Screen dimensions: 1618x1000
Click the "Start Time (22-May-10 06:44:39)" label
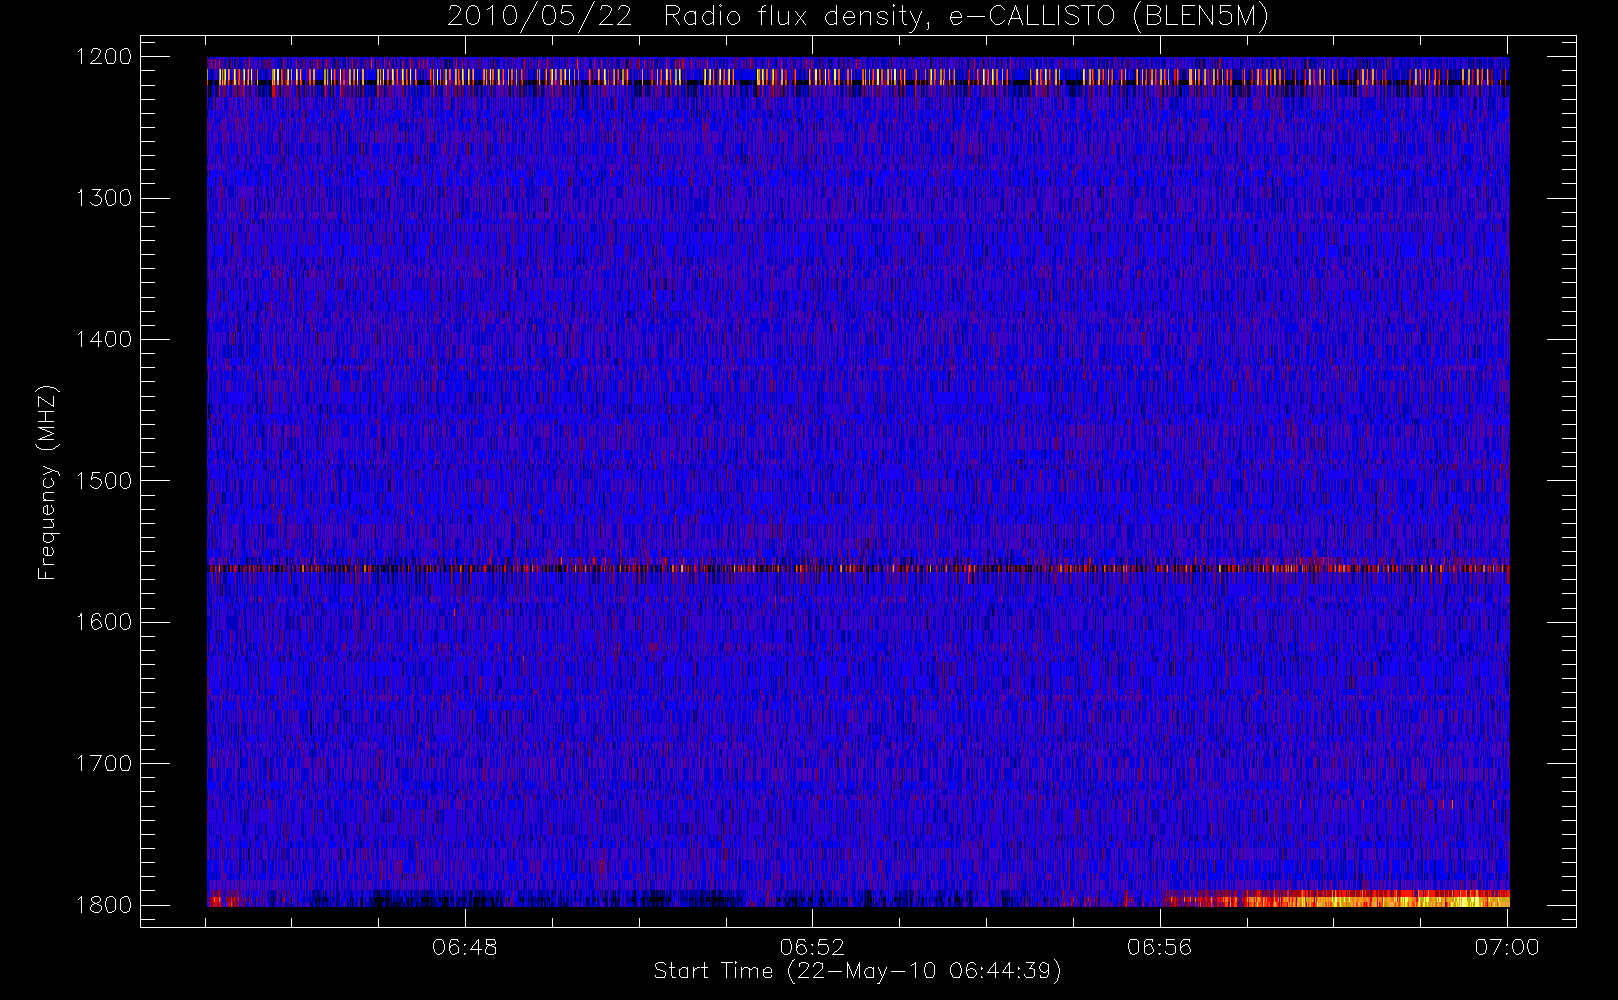click(x=858, y=971)
